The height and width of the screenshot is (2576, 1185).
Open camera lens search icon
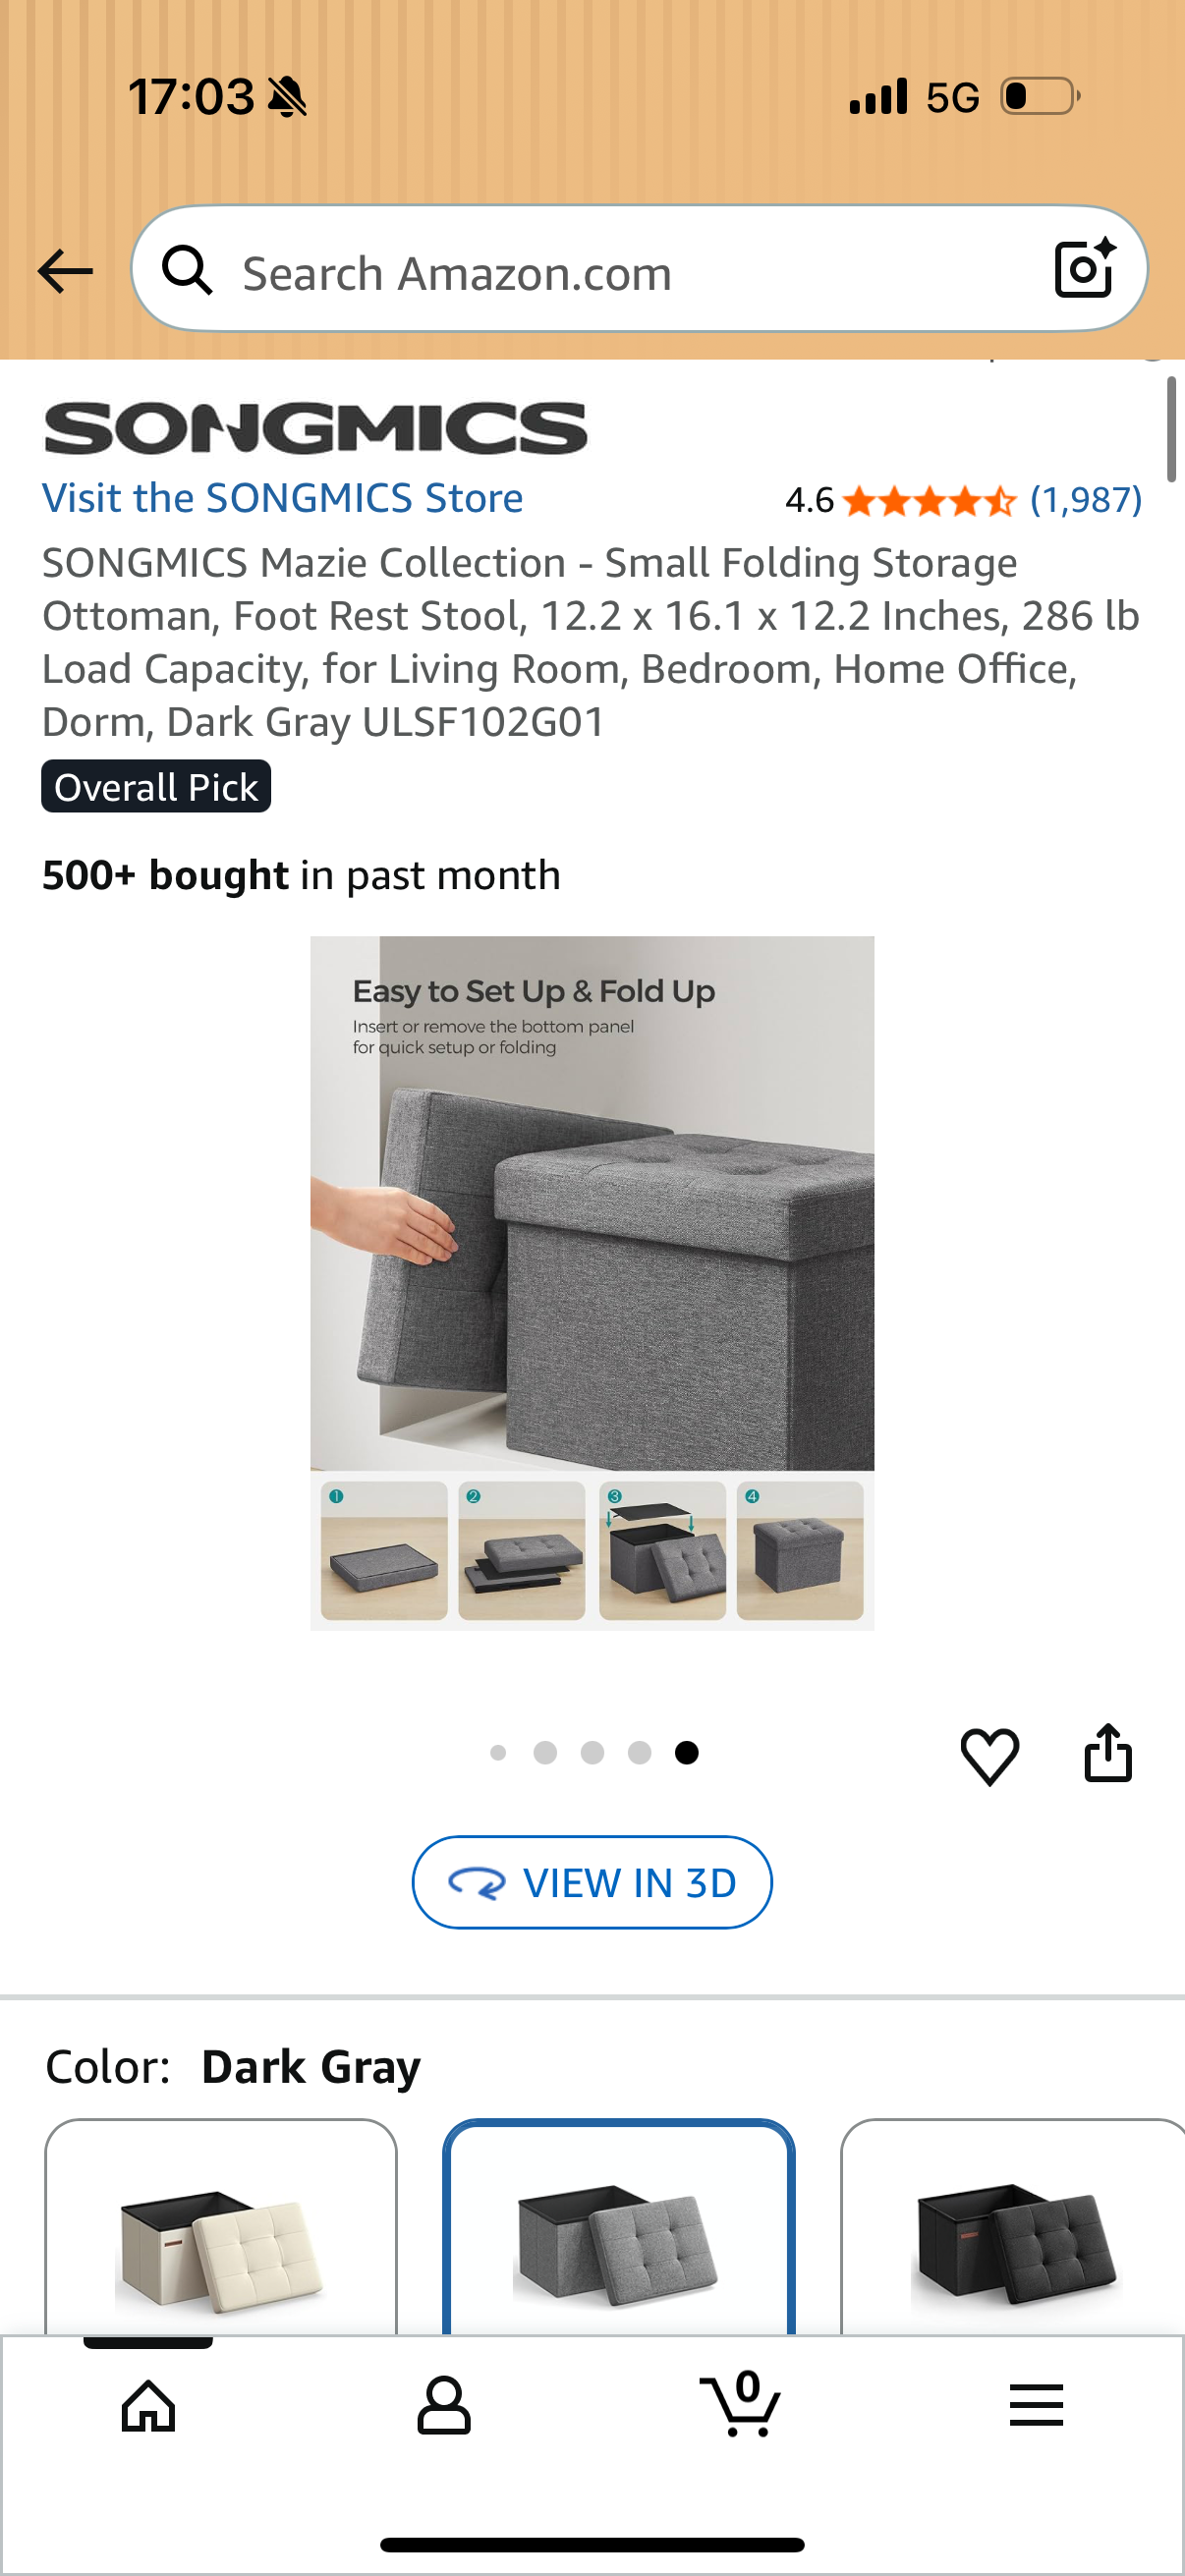(x=1084, y=268)
